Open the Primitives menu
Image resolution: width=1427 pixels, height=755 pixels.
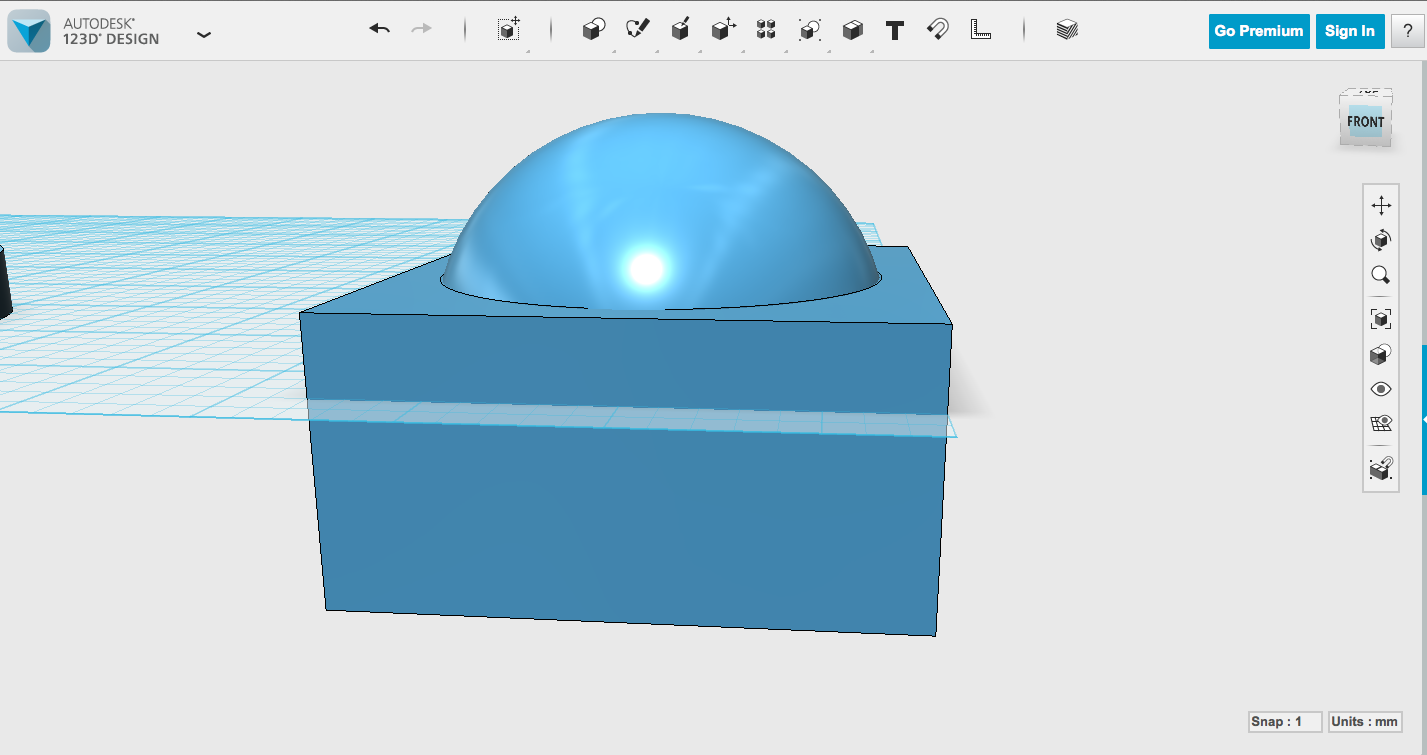pos(594,30)
